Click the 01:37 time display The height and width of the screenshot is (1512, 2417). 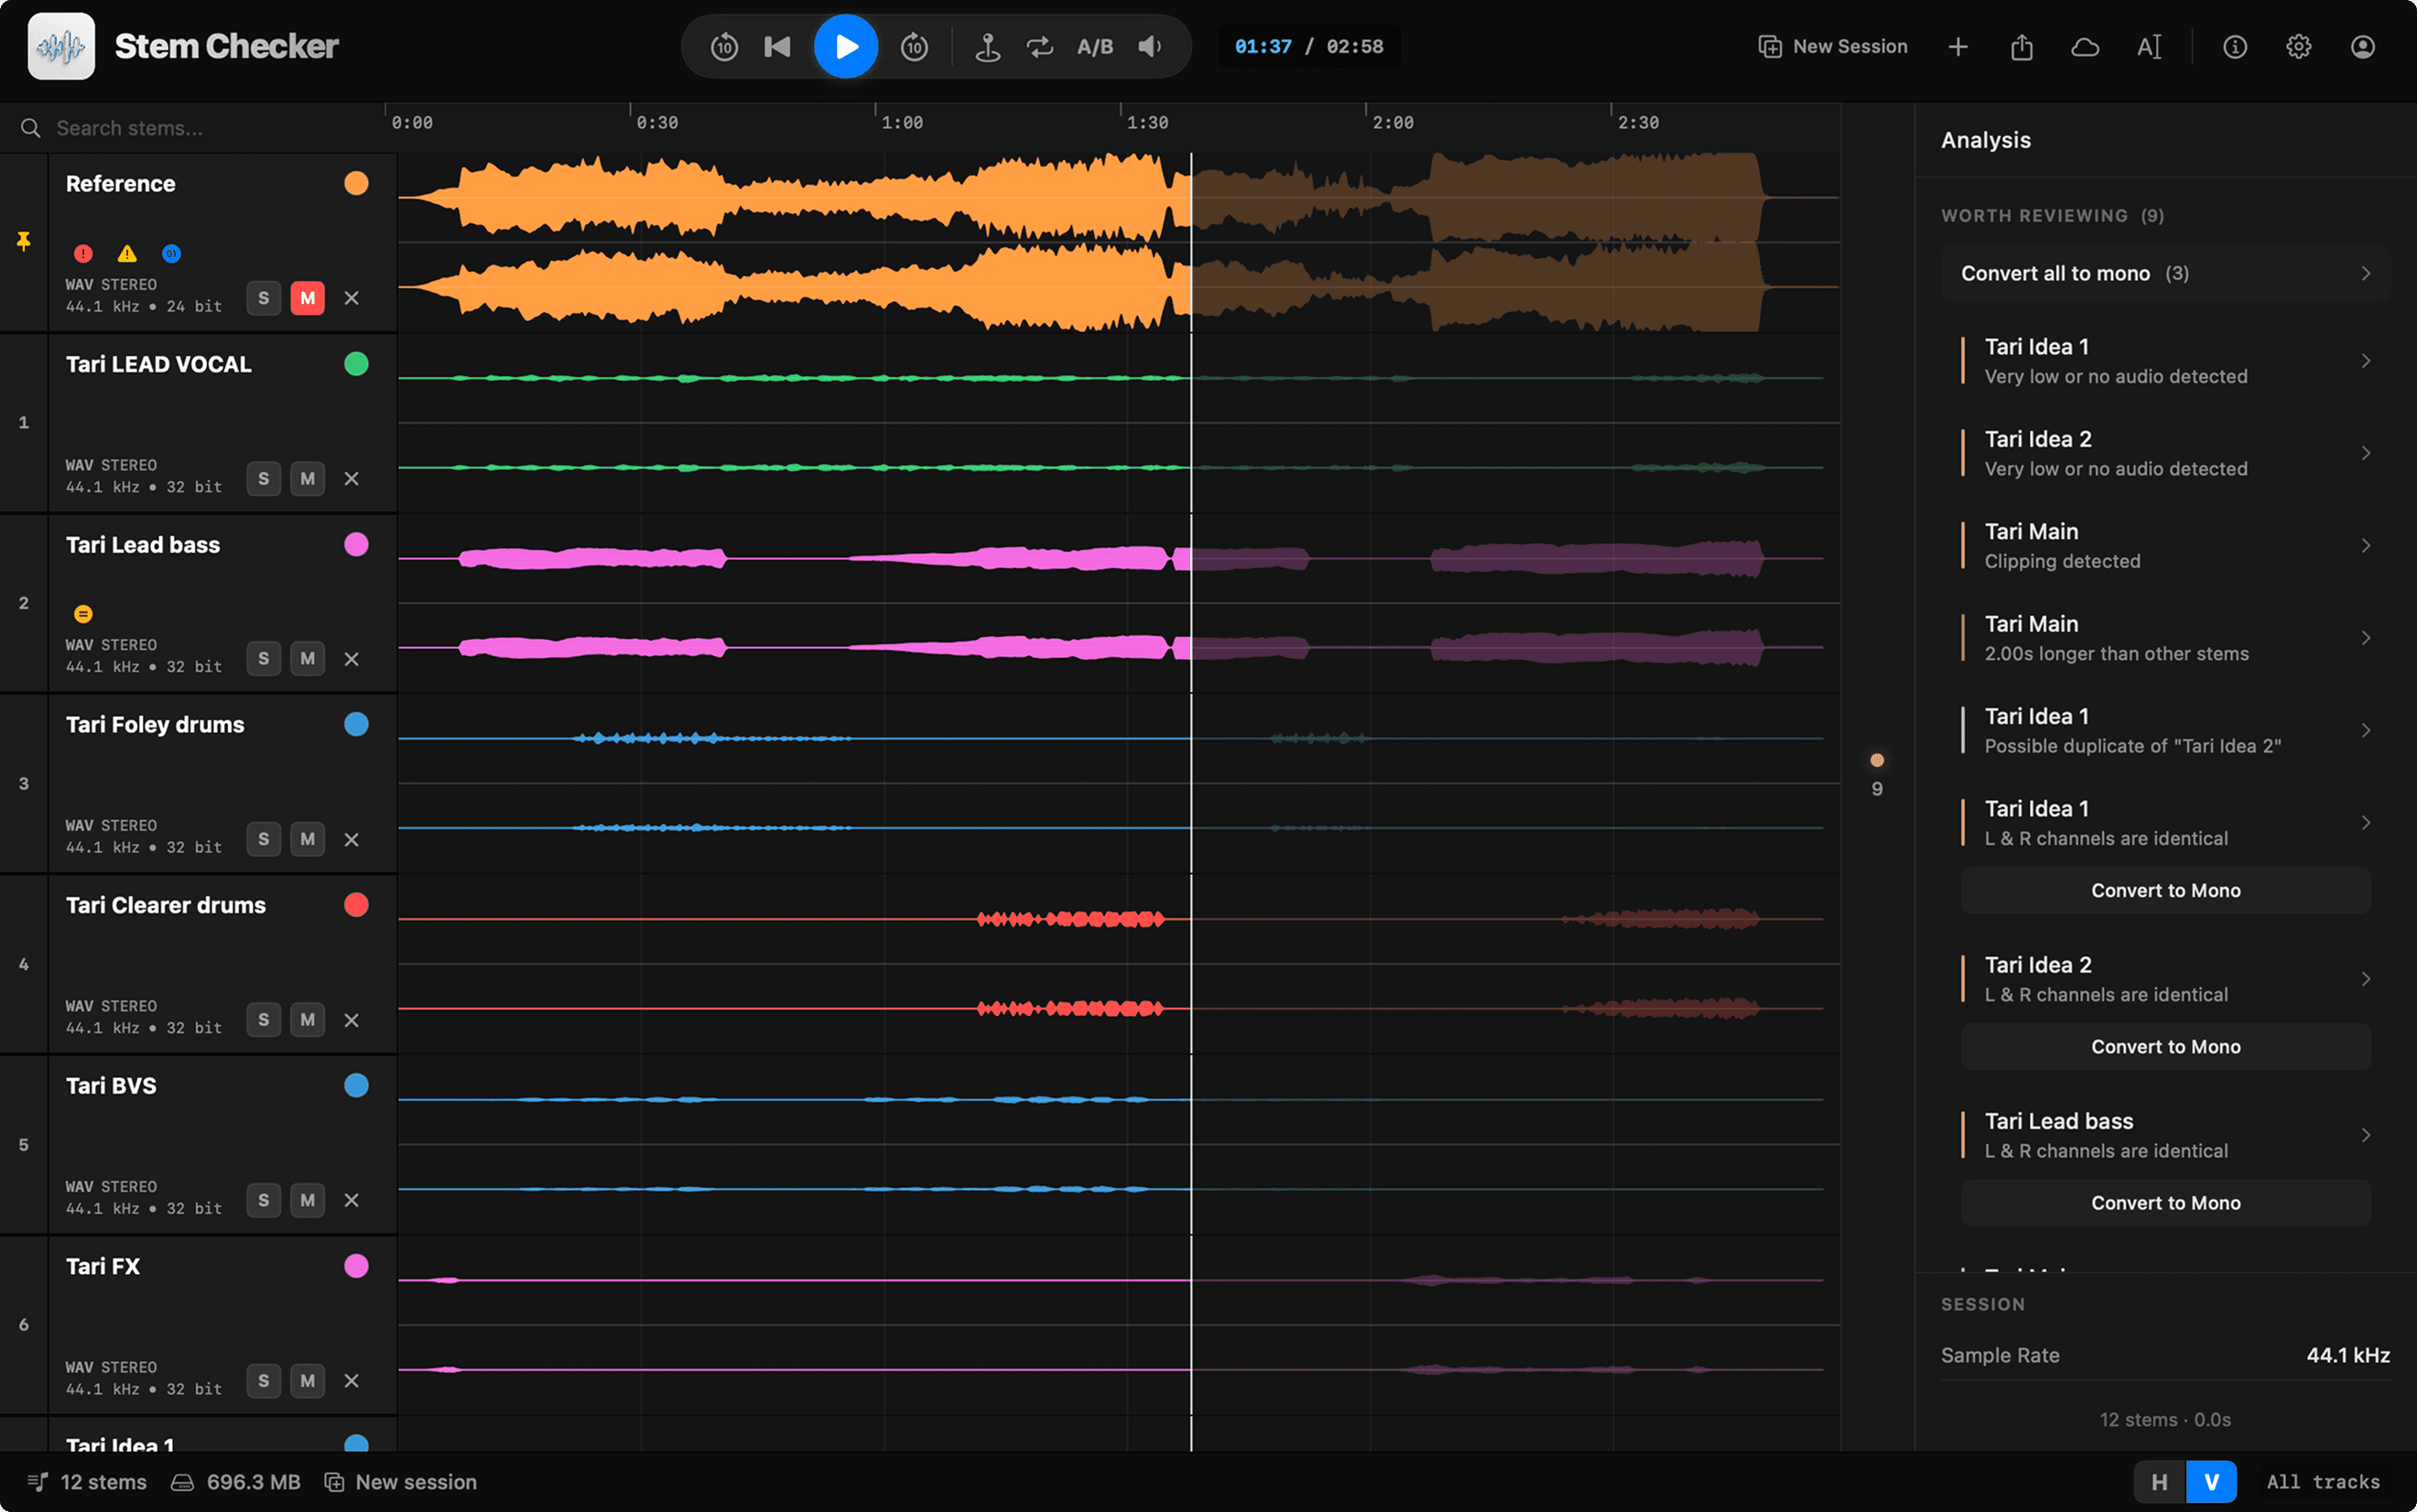click(x=1263, y=46)
